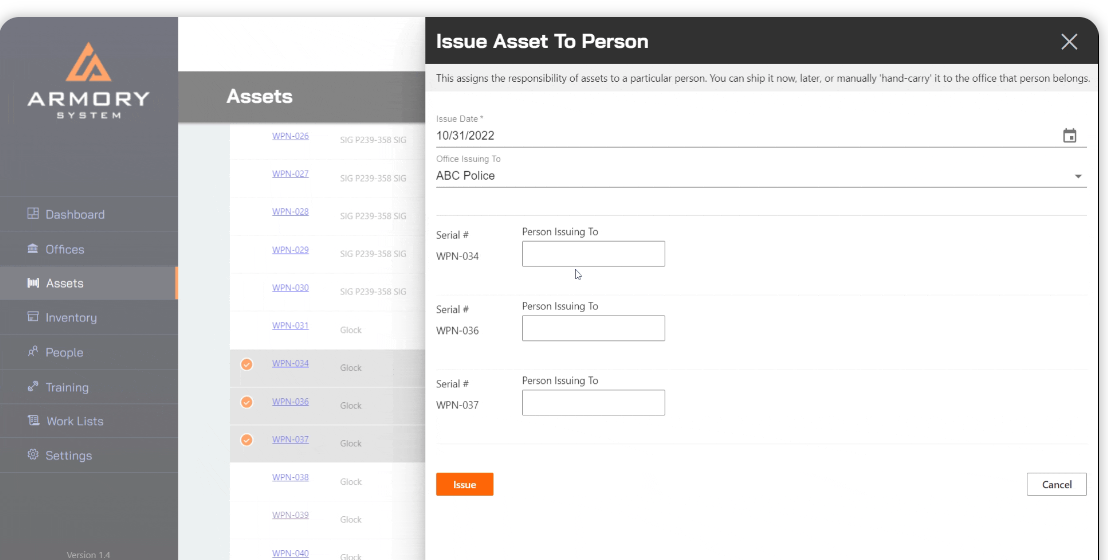Viewport: 1108px width, 560px height.
Task: Click the Person Issuing To field for WPN-037
Action: tap(593, 403)
